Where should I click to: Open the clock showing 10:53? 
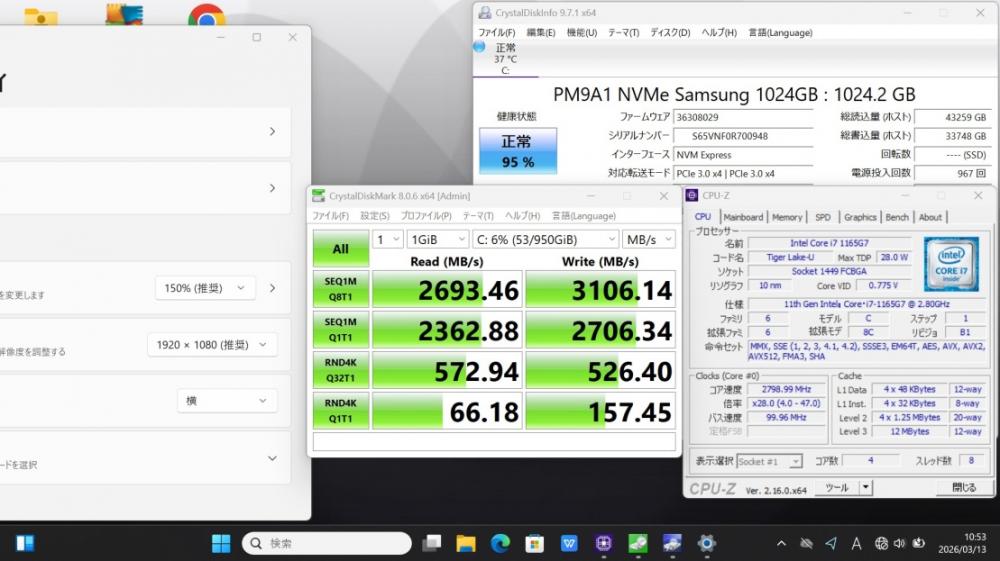(x=962, y=543)
